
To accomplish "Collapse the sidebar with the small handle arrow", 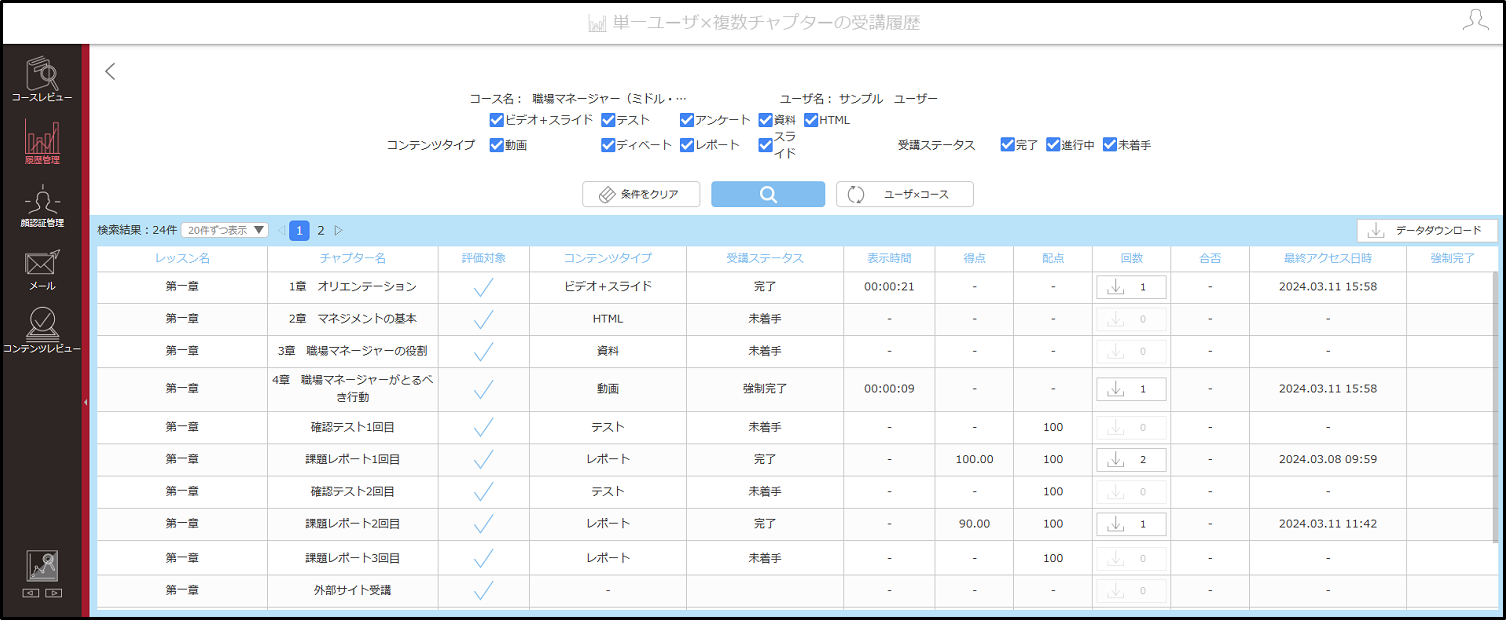I will (x=85, y=402).
